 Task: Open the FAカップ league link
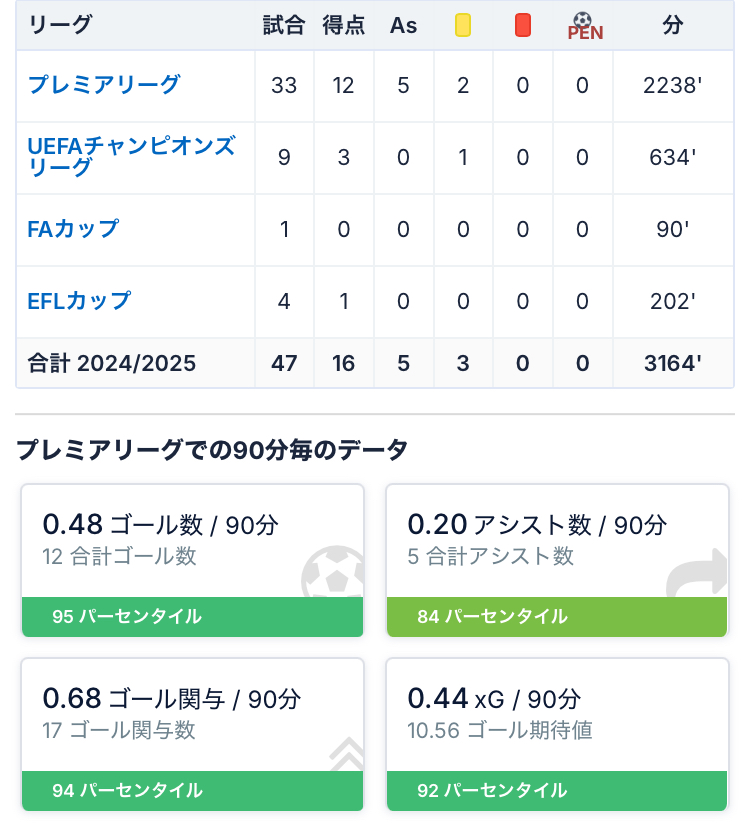[73, 229]
